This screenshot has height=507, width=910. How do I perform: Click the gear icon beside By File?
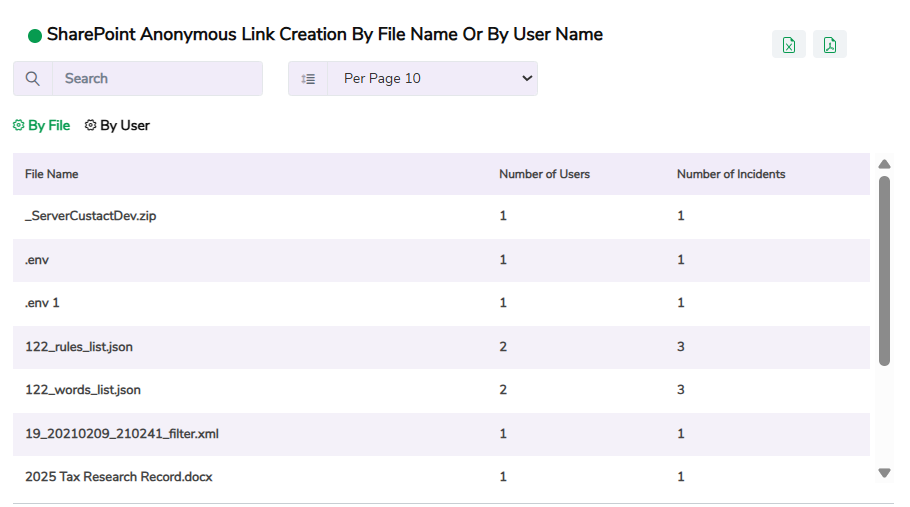(18, 126)
